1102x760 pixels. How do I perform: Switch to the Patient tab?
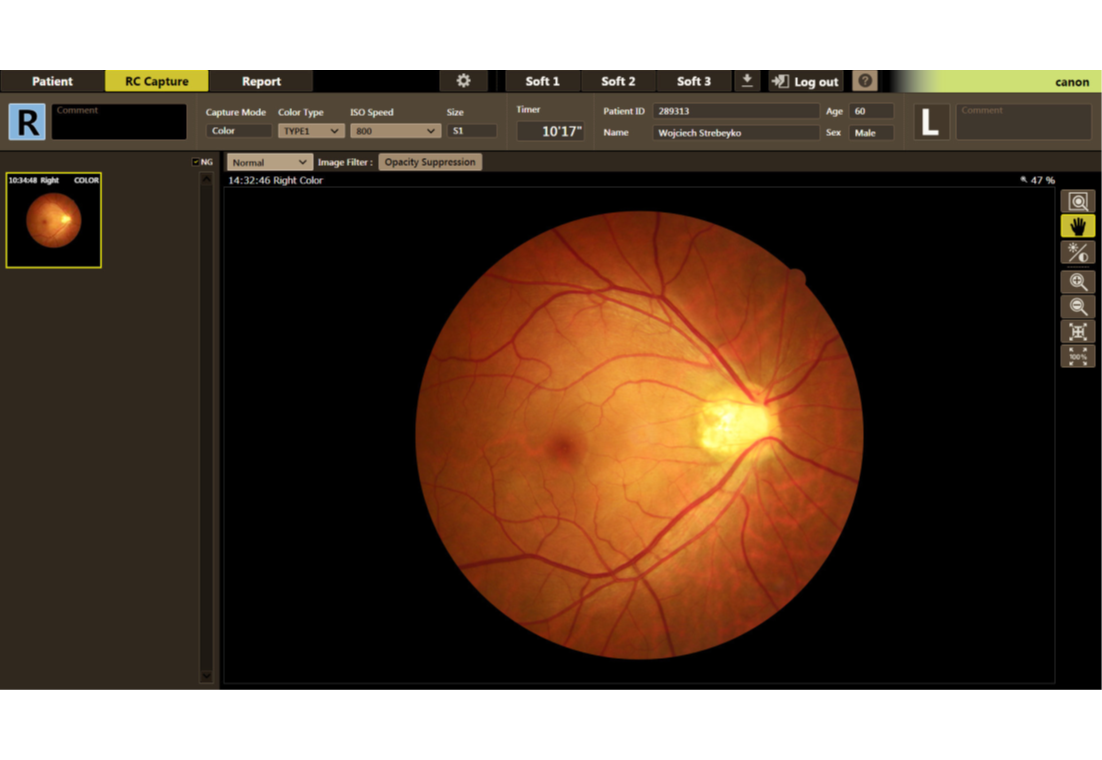pyautogui.click(x=52, y=81)
